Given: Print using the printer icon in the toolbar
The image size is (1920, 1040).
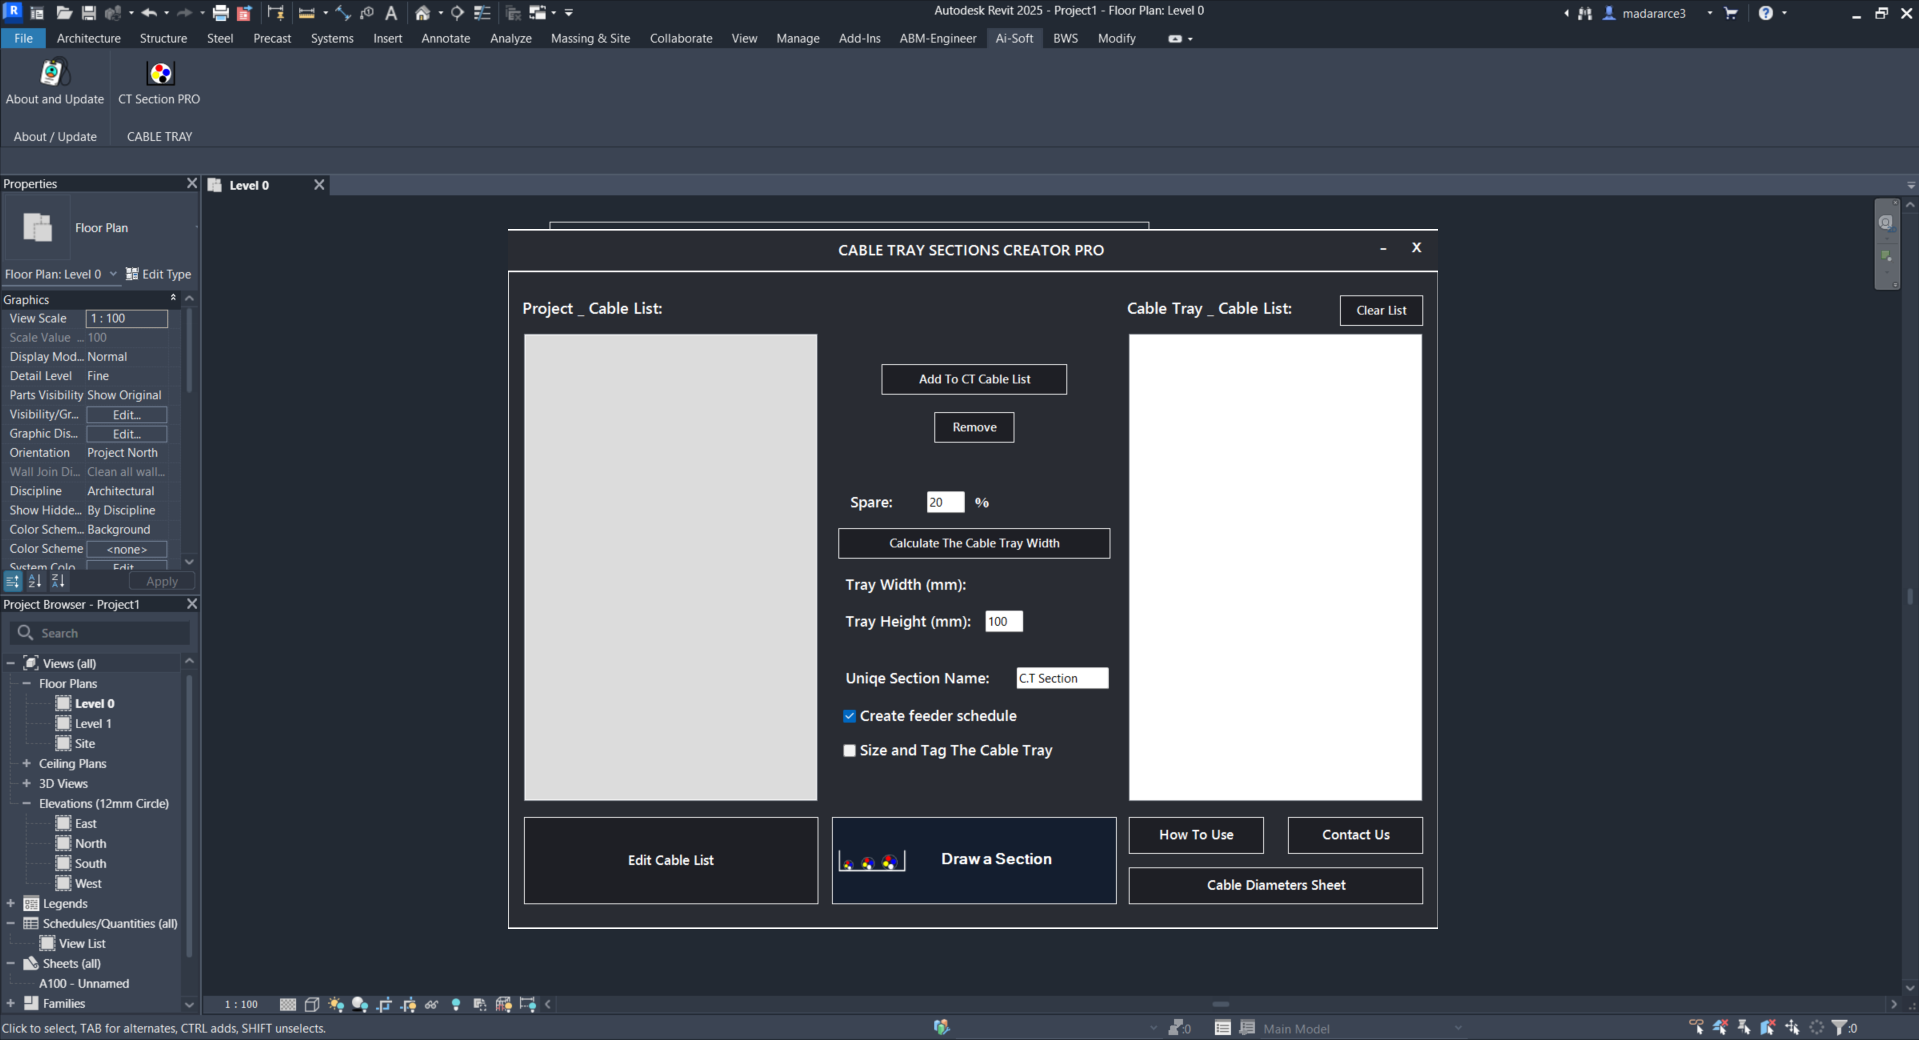Looking at the screenshot, I should point(221,13).
